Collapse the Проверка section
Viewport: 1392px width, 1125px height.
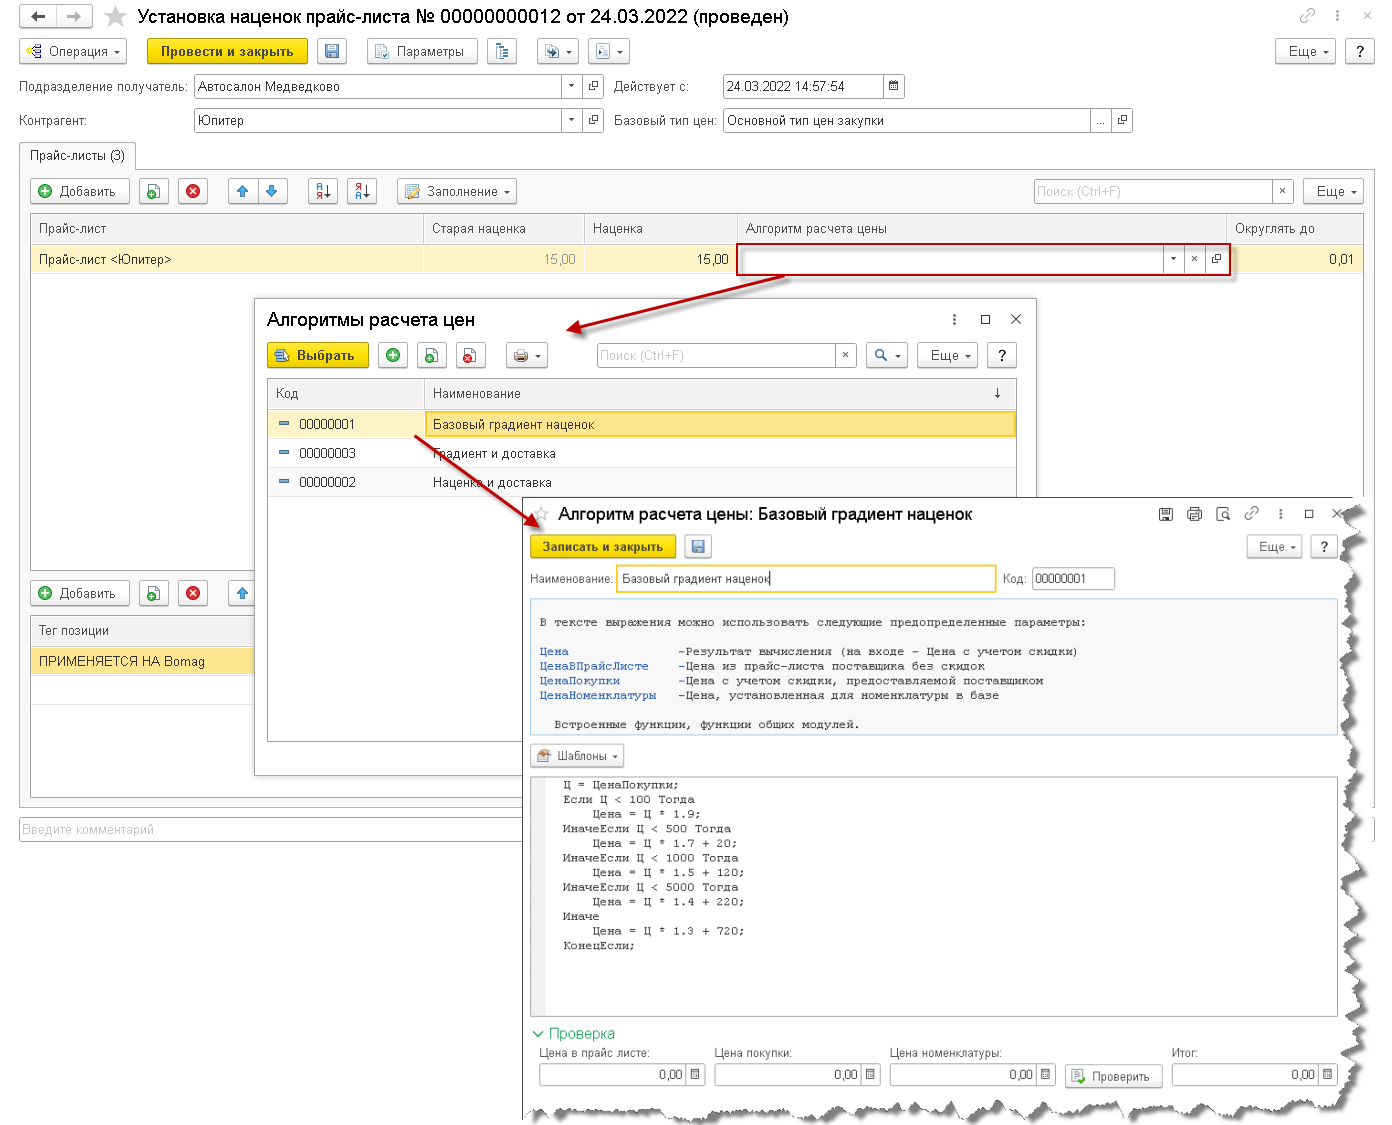coord(573,1033)
